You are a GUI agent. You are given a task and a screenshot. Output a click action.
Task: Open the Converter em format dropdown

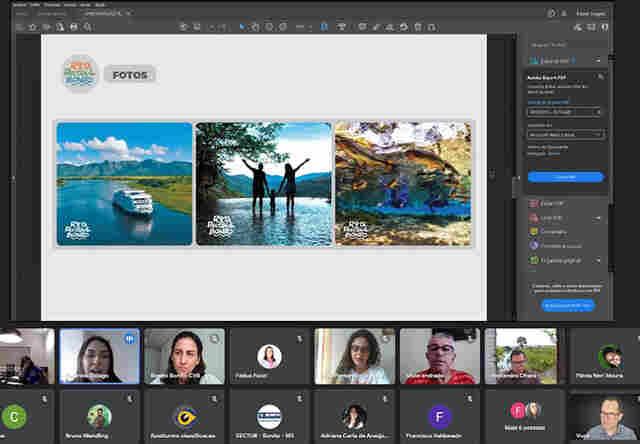565,134
